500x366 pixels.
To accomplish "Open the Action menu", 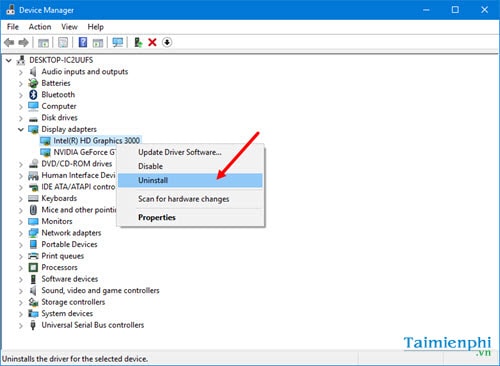I will pos(40,27).
